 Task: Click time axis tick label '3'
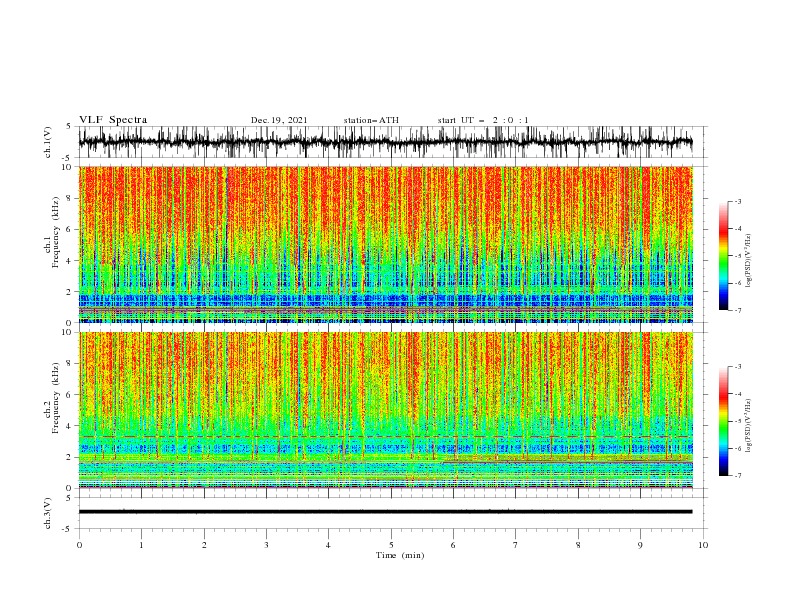(x=266, y=545)
